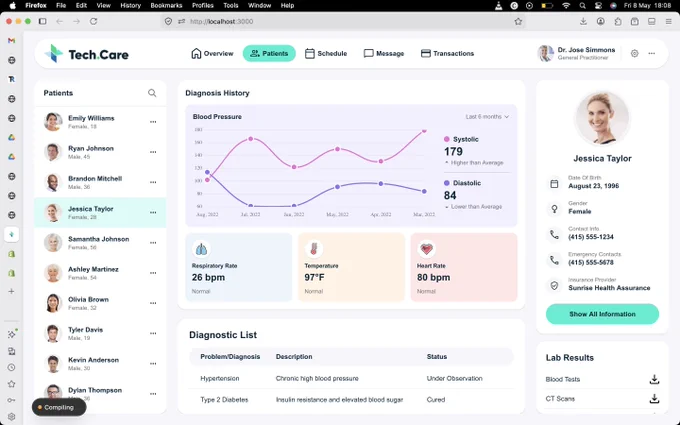Screen dimensions: 680x425
Task: Add a new sidebar item with plus icon
Action: click(12, 291)
